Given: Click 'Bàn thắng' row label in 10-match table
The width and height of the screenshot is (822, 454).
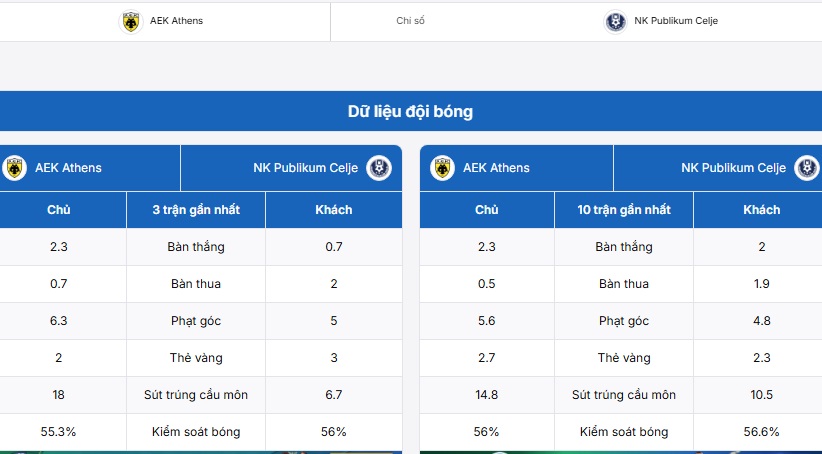Looking at the screenshot, I should point(624,247).
